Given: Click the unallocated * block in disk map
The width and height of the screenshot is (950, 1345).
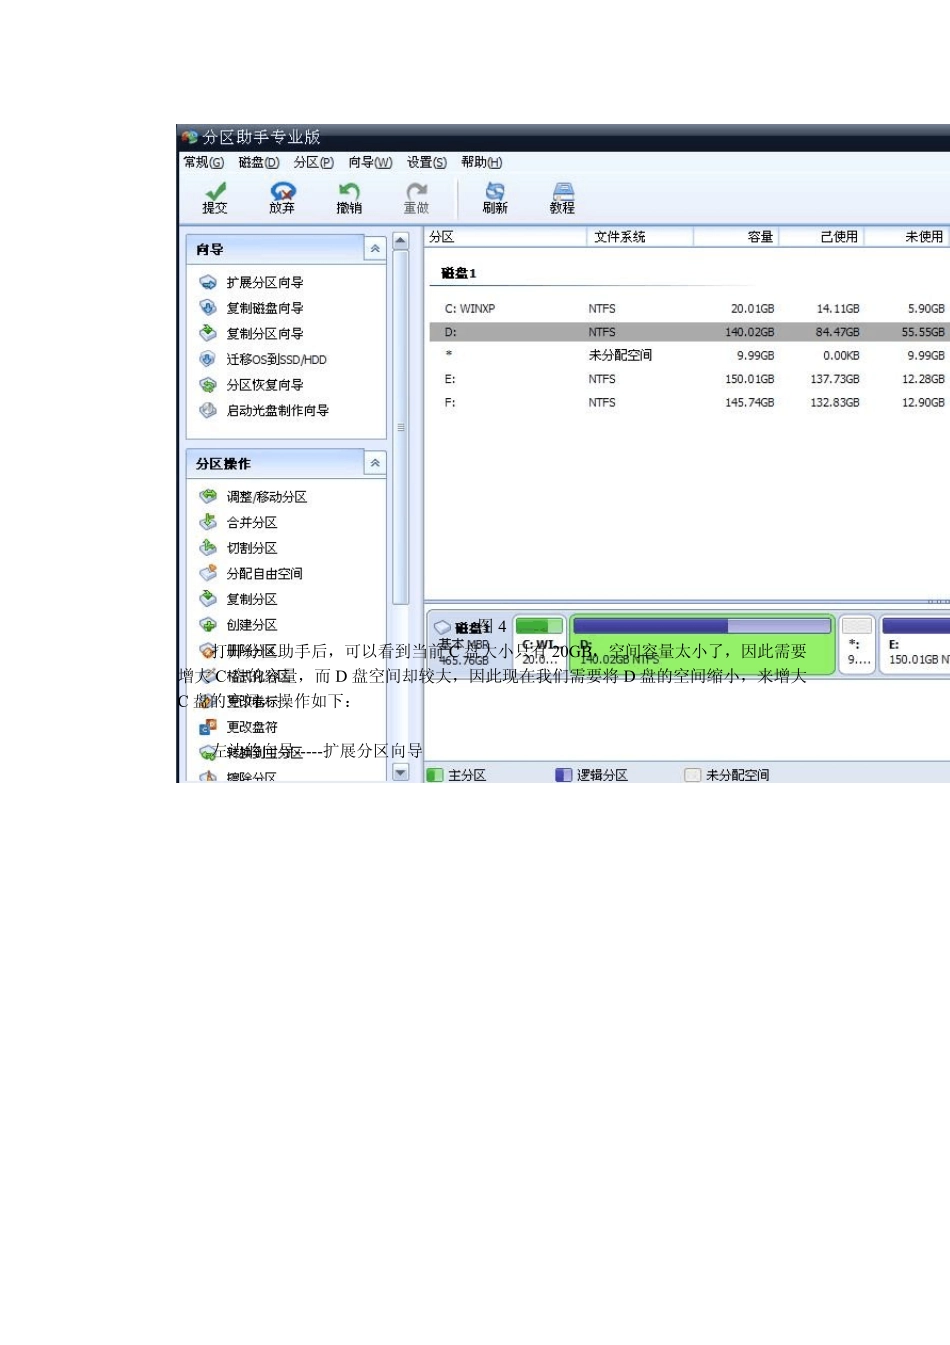Looking at the screenshot, I should point(857,645).
